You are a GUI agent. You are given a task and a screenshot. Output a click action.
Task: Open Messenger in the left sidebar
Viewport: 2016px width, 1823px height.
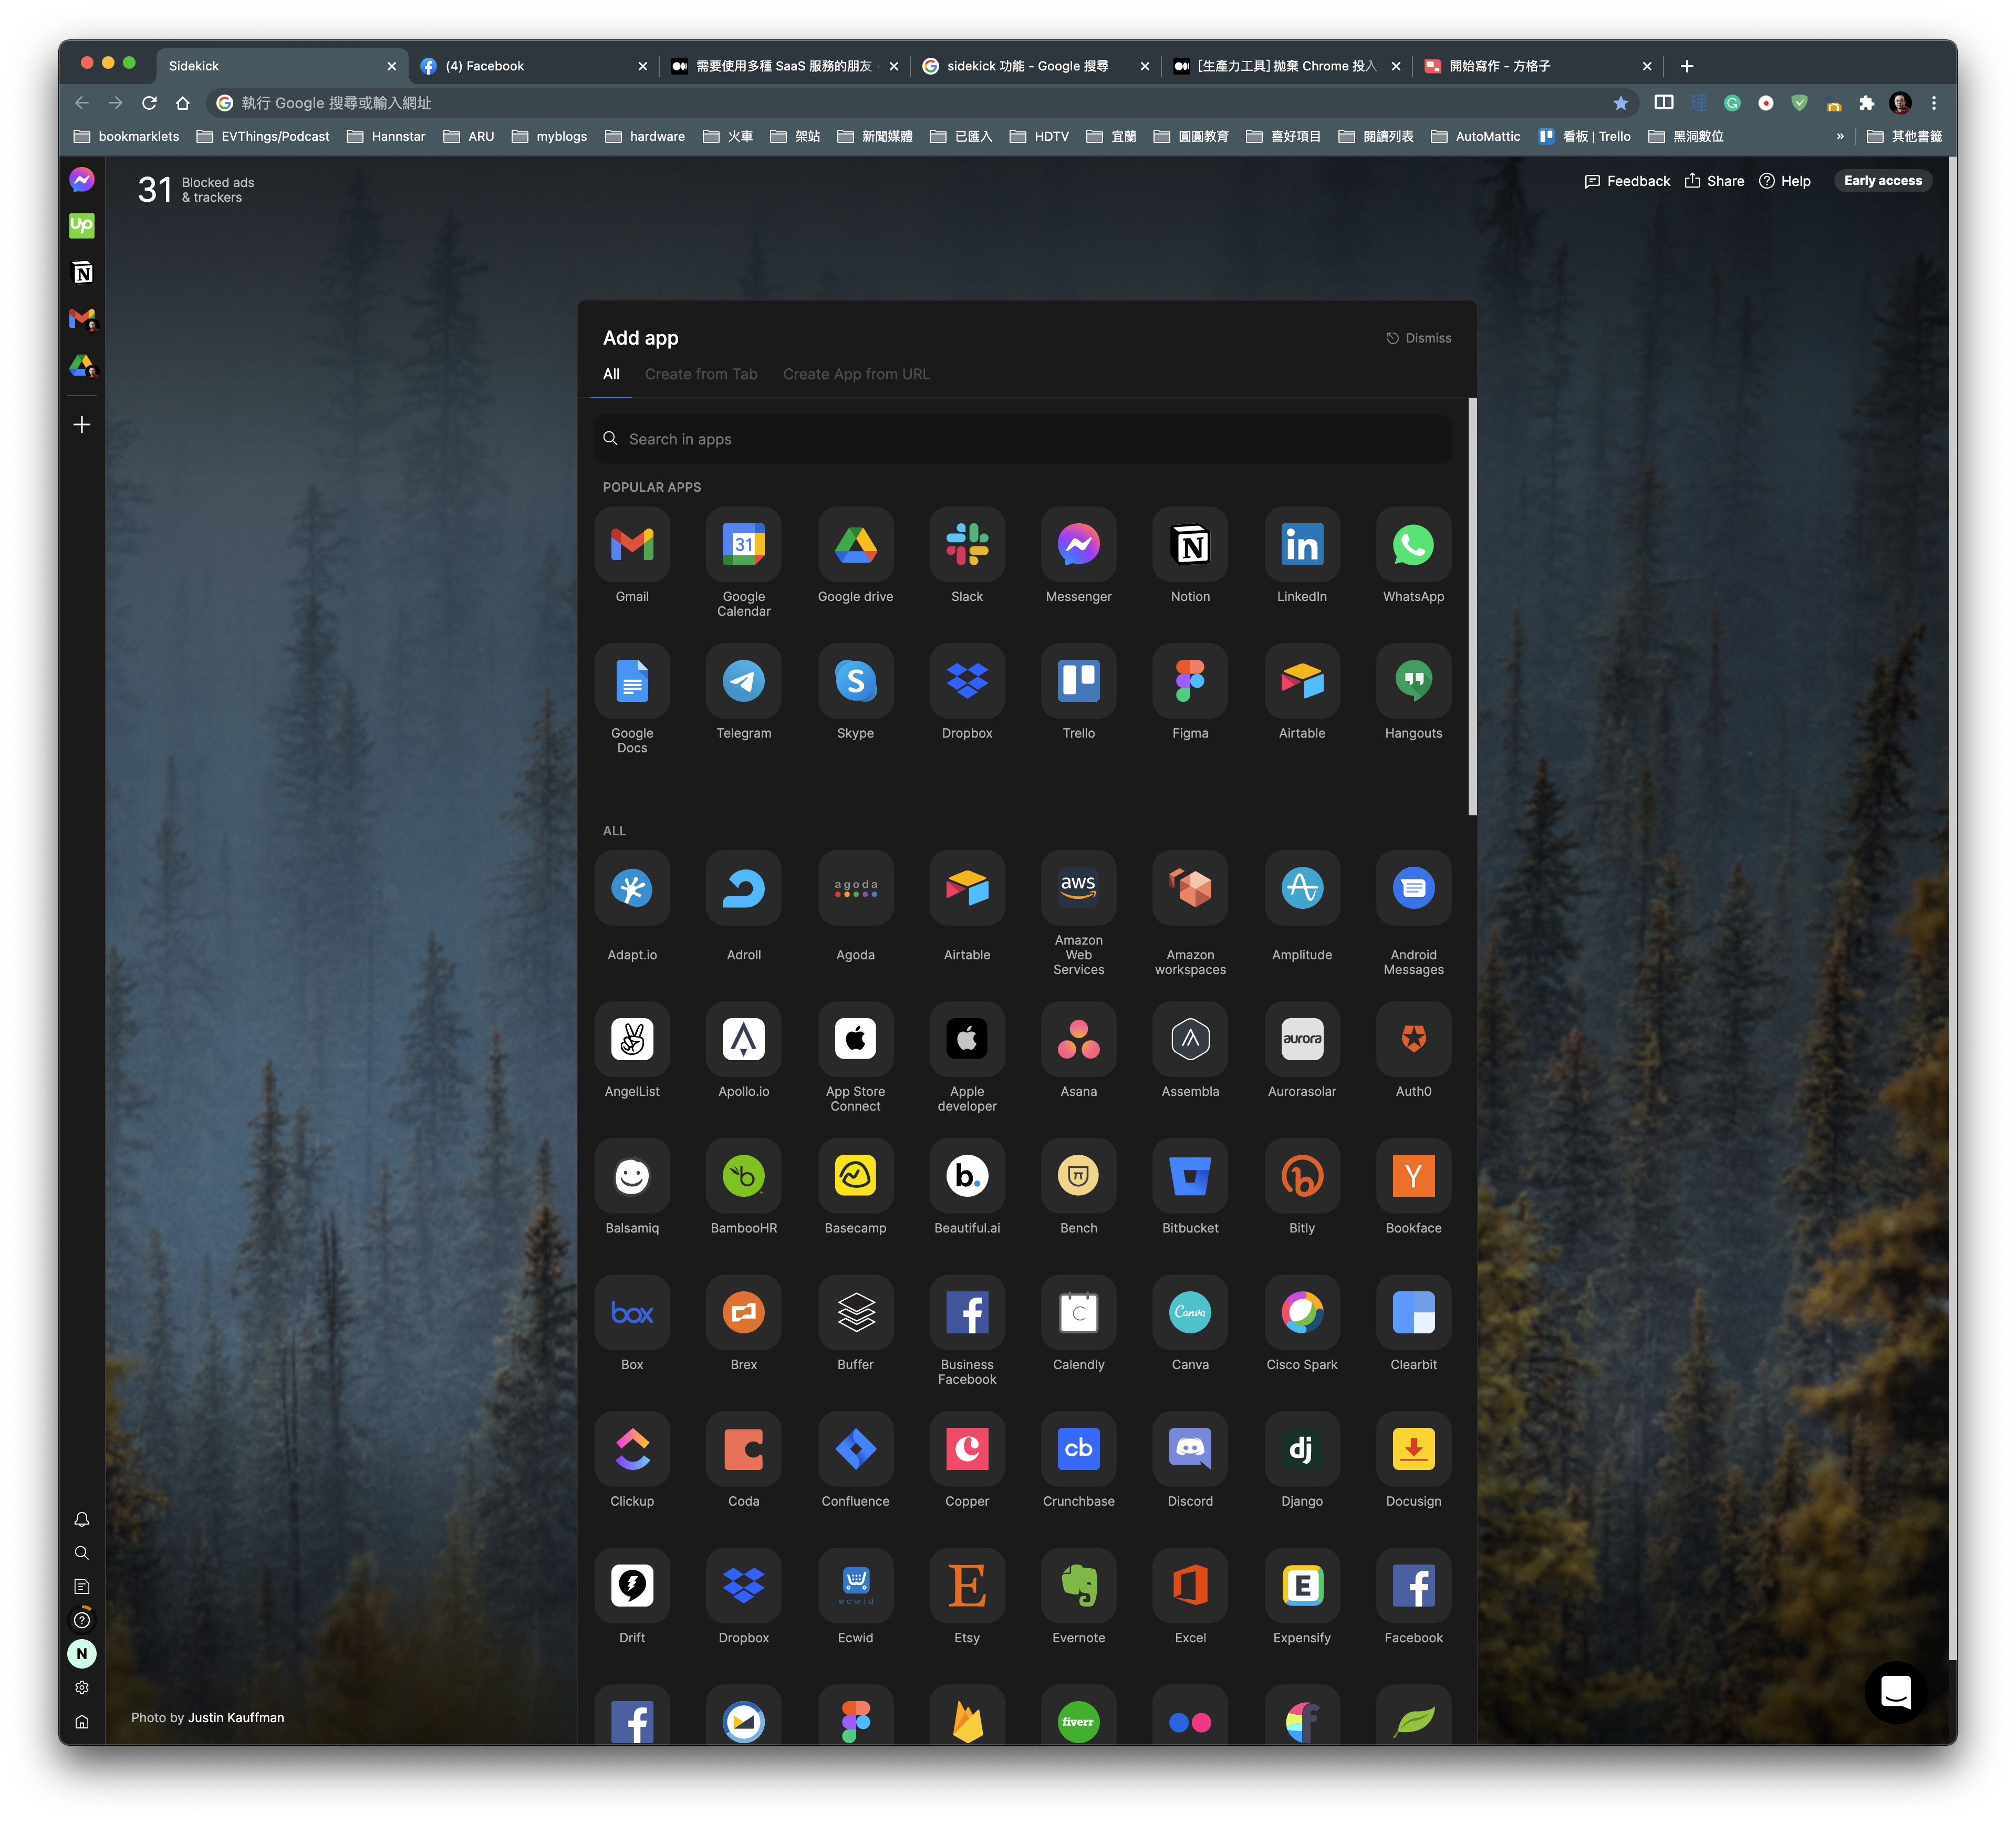(82, 180)
